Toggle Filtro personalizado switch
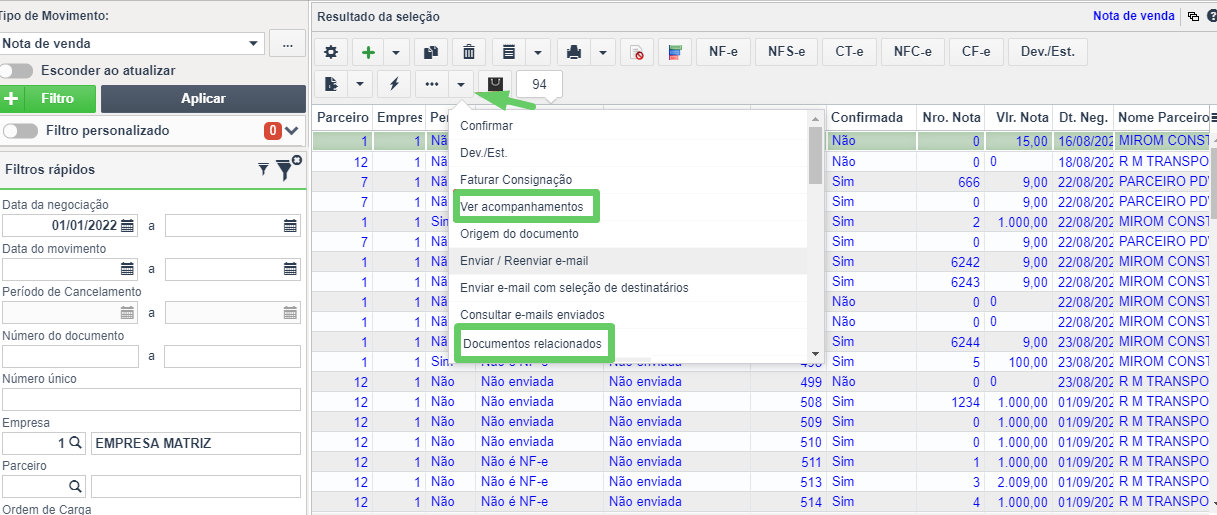This screenshot has width=1217, height=515. pyautogui.click(x=21, y=131)
